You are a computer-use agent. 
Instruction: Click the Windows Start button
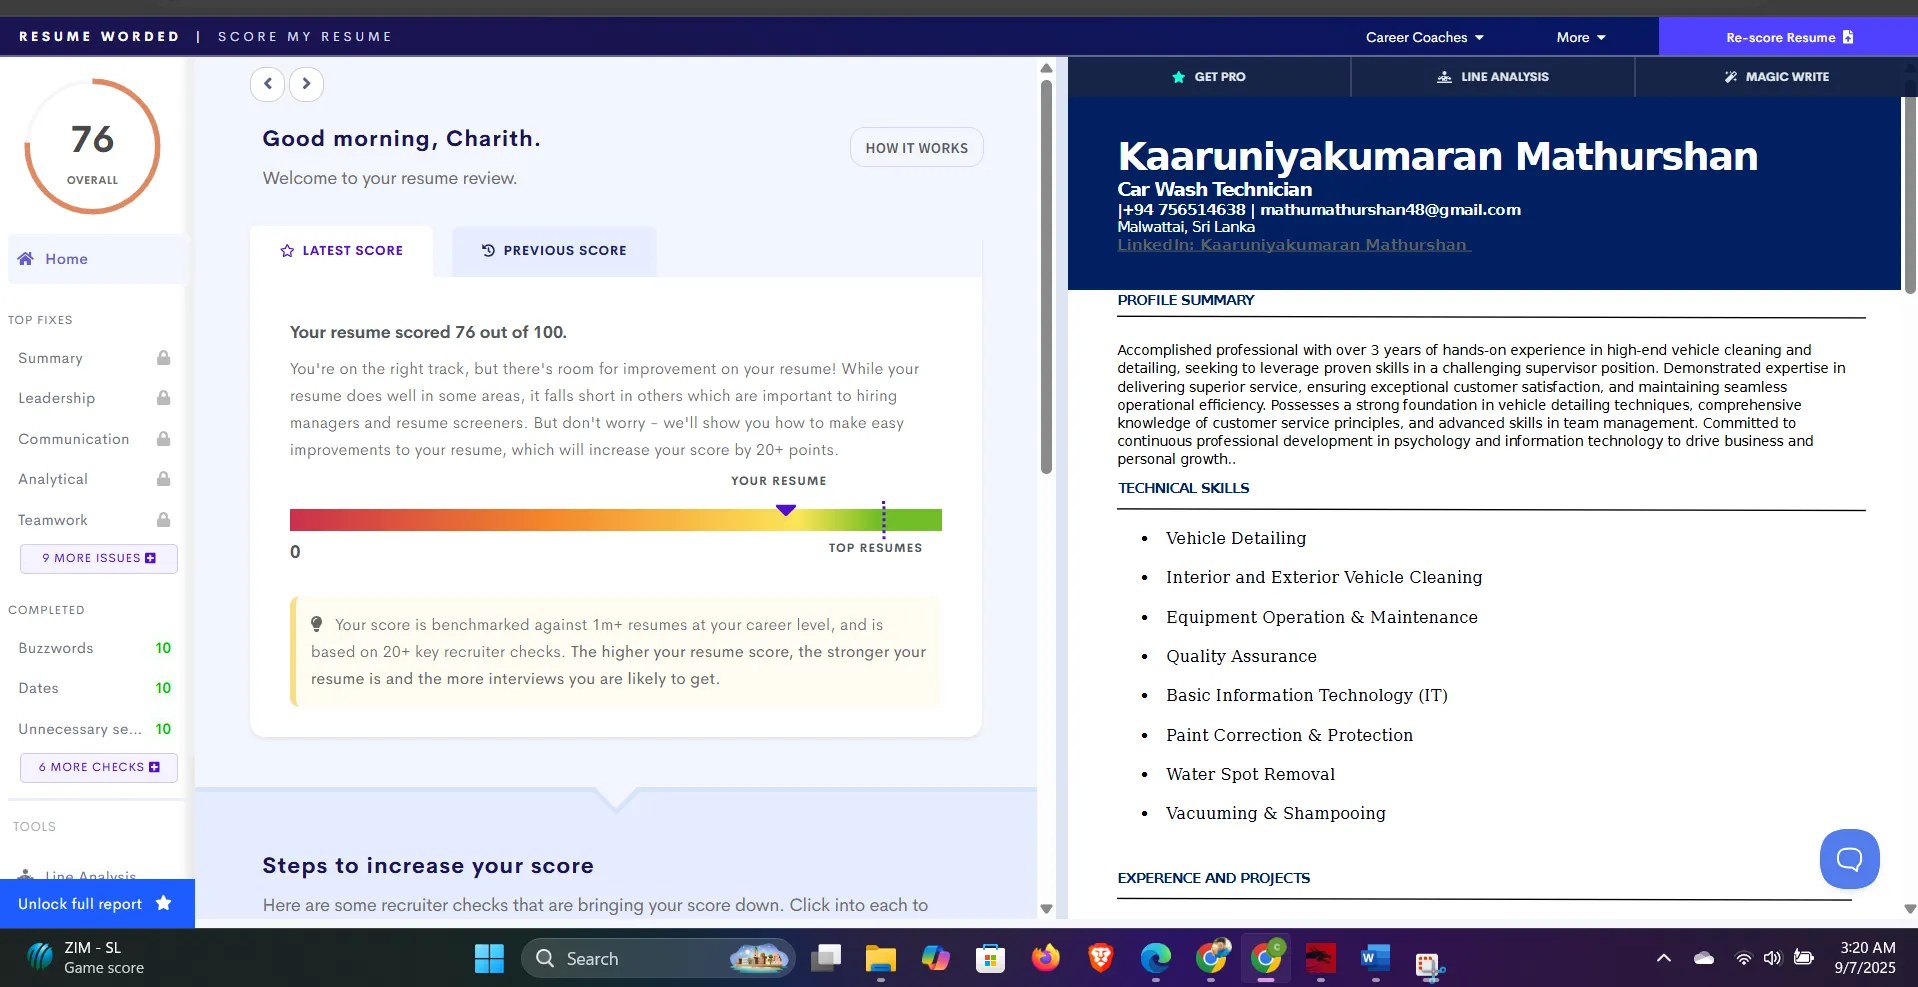coord(489,959)
